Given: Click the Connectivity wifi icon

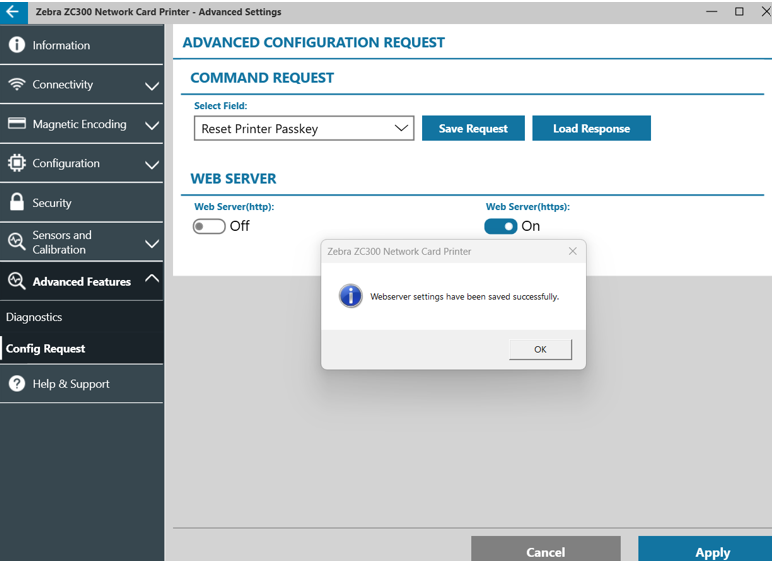Looking at the screenshot, I should [16, 85].
